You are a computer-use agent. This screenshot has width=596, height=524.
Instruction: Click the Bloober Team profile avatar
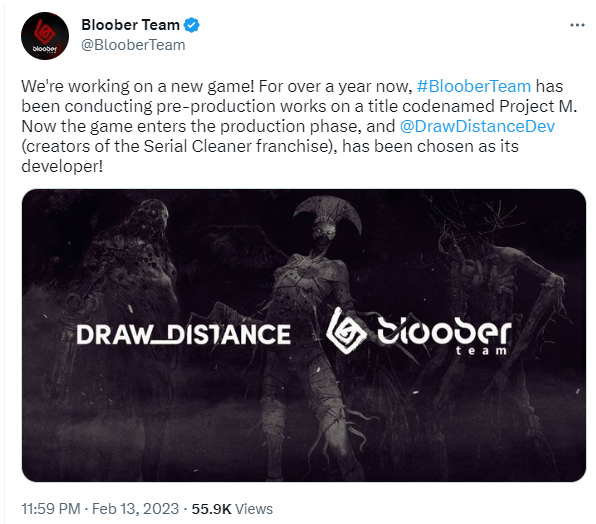[x=45, y=36]
